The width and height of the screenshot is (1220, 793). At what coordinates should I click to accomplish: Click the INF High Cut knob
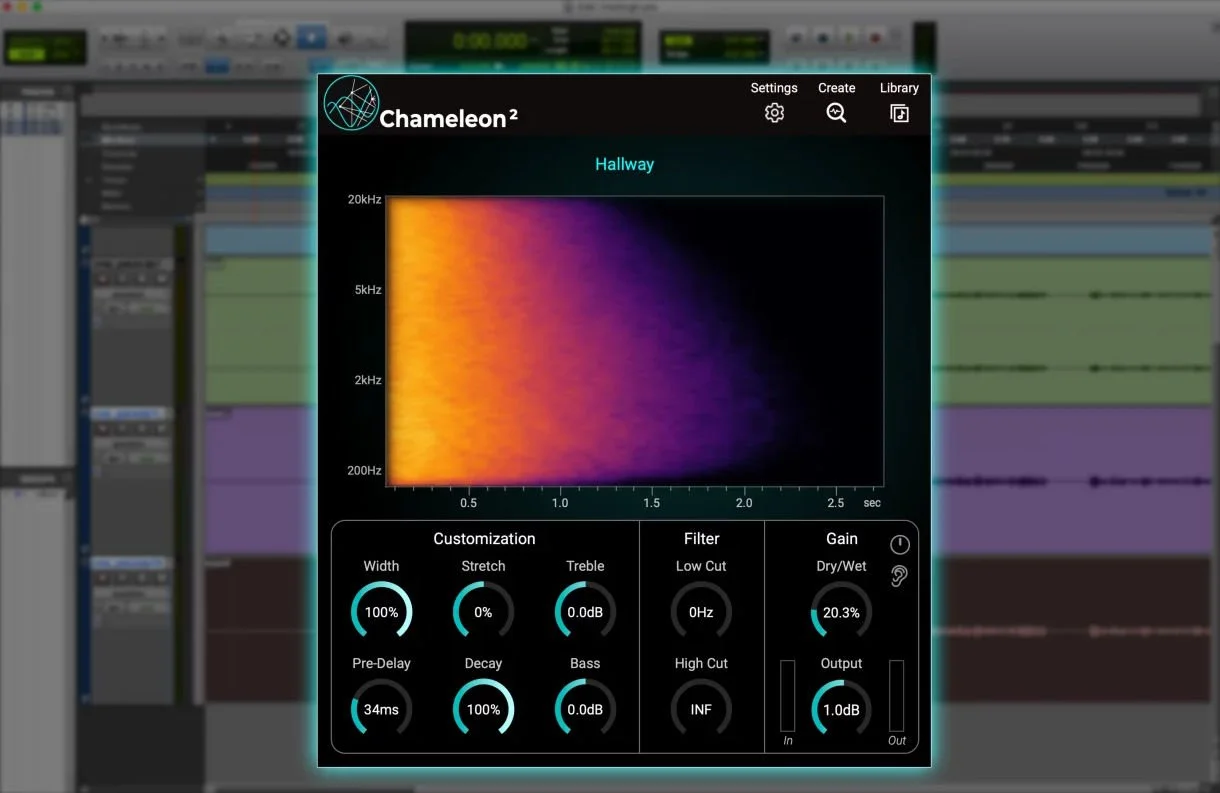pos(701,709)
